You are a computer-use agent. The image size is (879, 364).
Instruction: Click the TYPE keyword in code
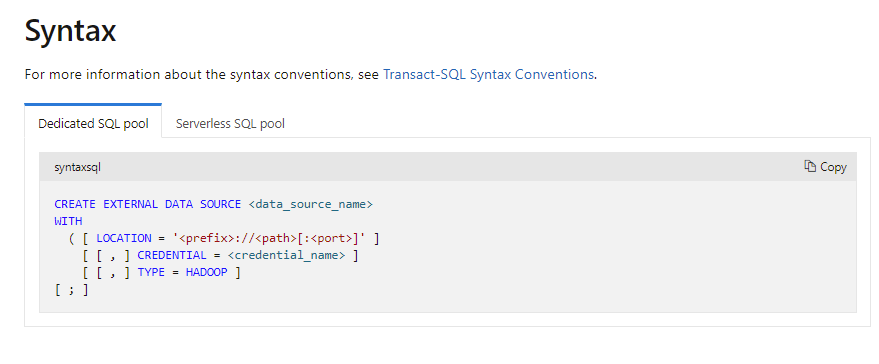tap(151, 273)
